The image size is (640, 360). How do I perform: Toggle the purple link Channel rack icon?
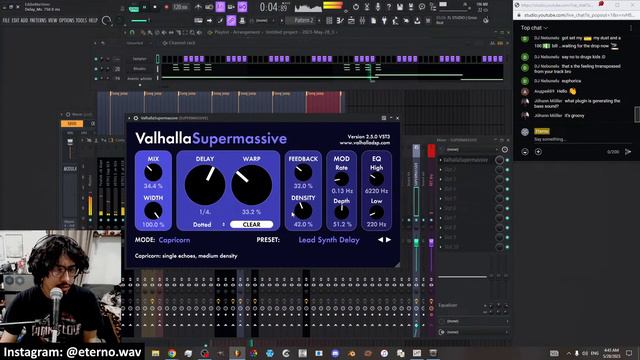[231, 20]
